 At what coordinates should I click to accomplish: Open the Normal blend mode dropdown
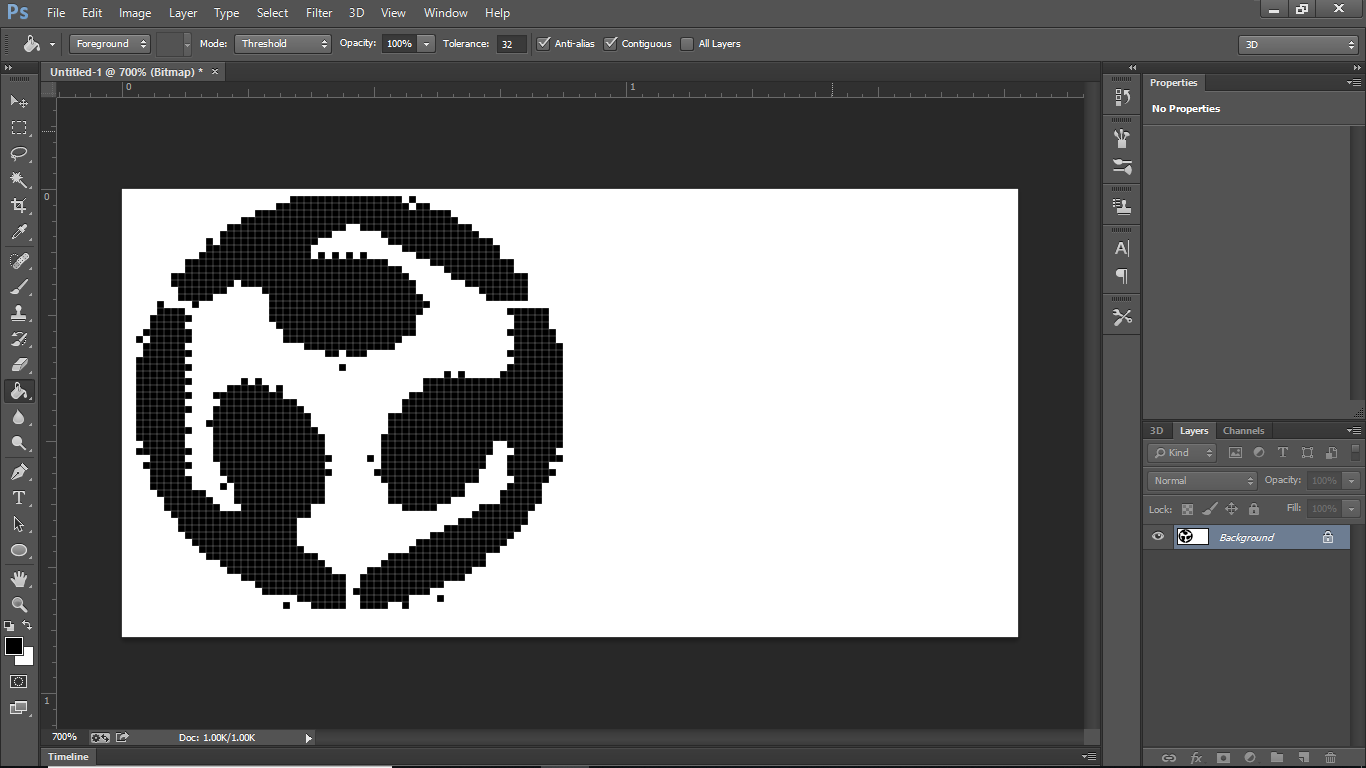pyautogui.click(x=1202, y=481)
